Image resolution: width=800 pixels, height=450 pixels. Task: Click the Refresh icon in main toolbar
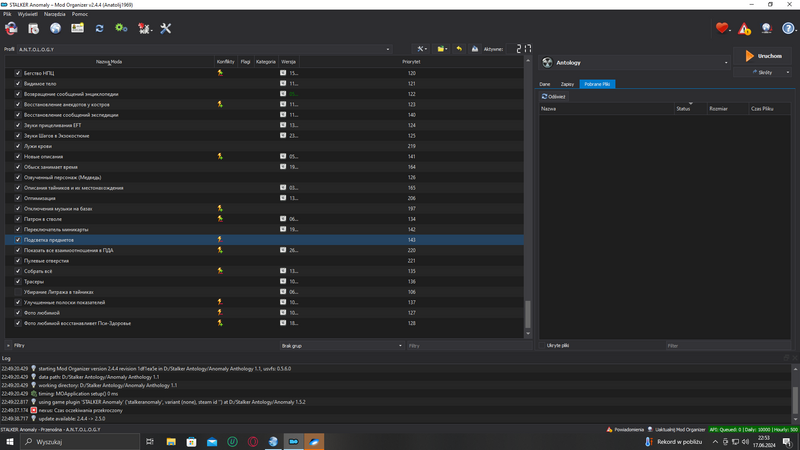[99, 28]
